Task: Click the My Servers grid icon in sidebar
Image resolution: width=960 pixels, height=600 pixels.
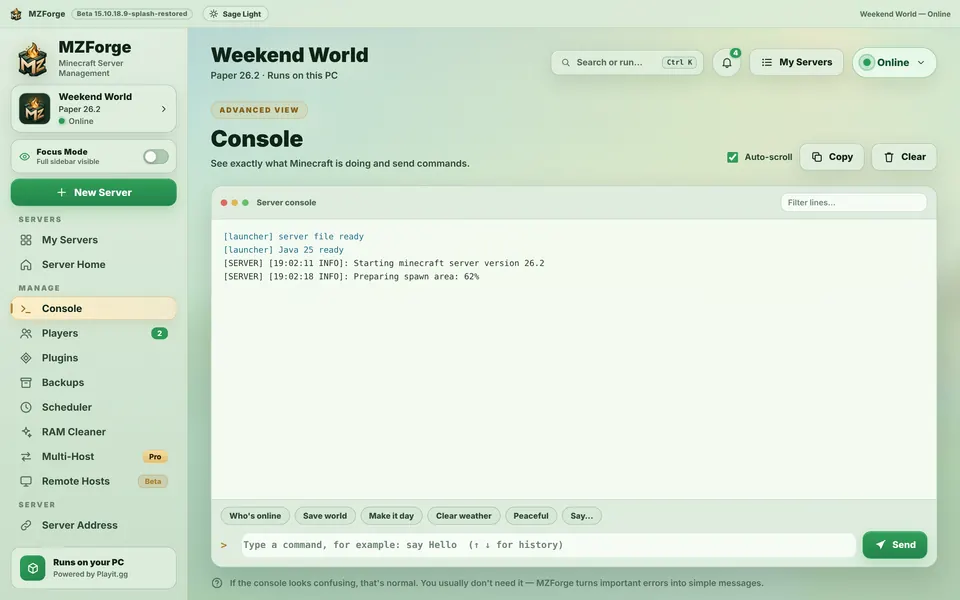Action: click(26, 240)
